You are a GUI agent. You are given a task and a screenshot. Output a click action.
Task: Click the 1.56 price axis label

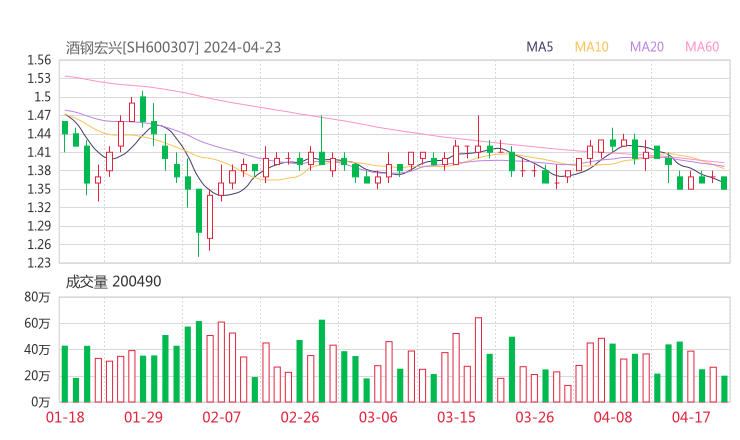tap(39, 60)
